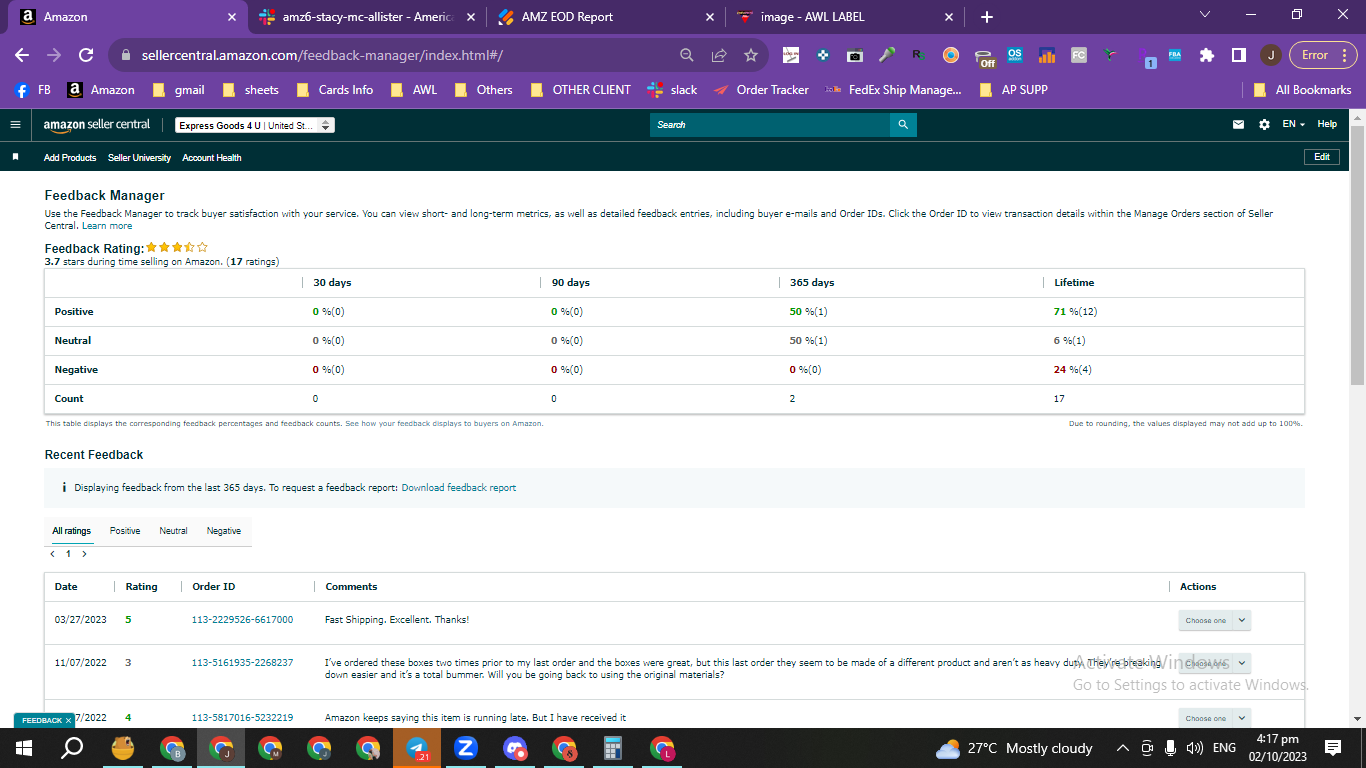Open Choose one dropdown for order 113-2229526-6617000
The image size is (1366, 768).
point(1214,620)
